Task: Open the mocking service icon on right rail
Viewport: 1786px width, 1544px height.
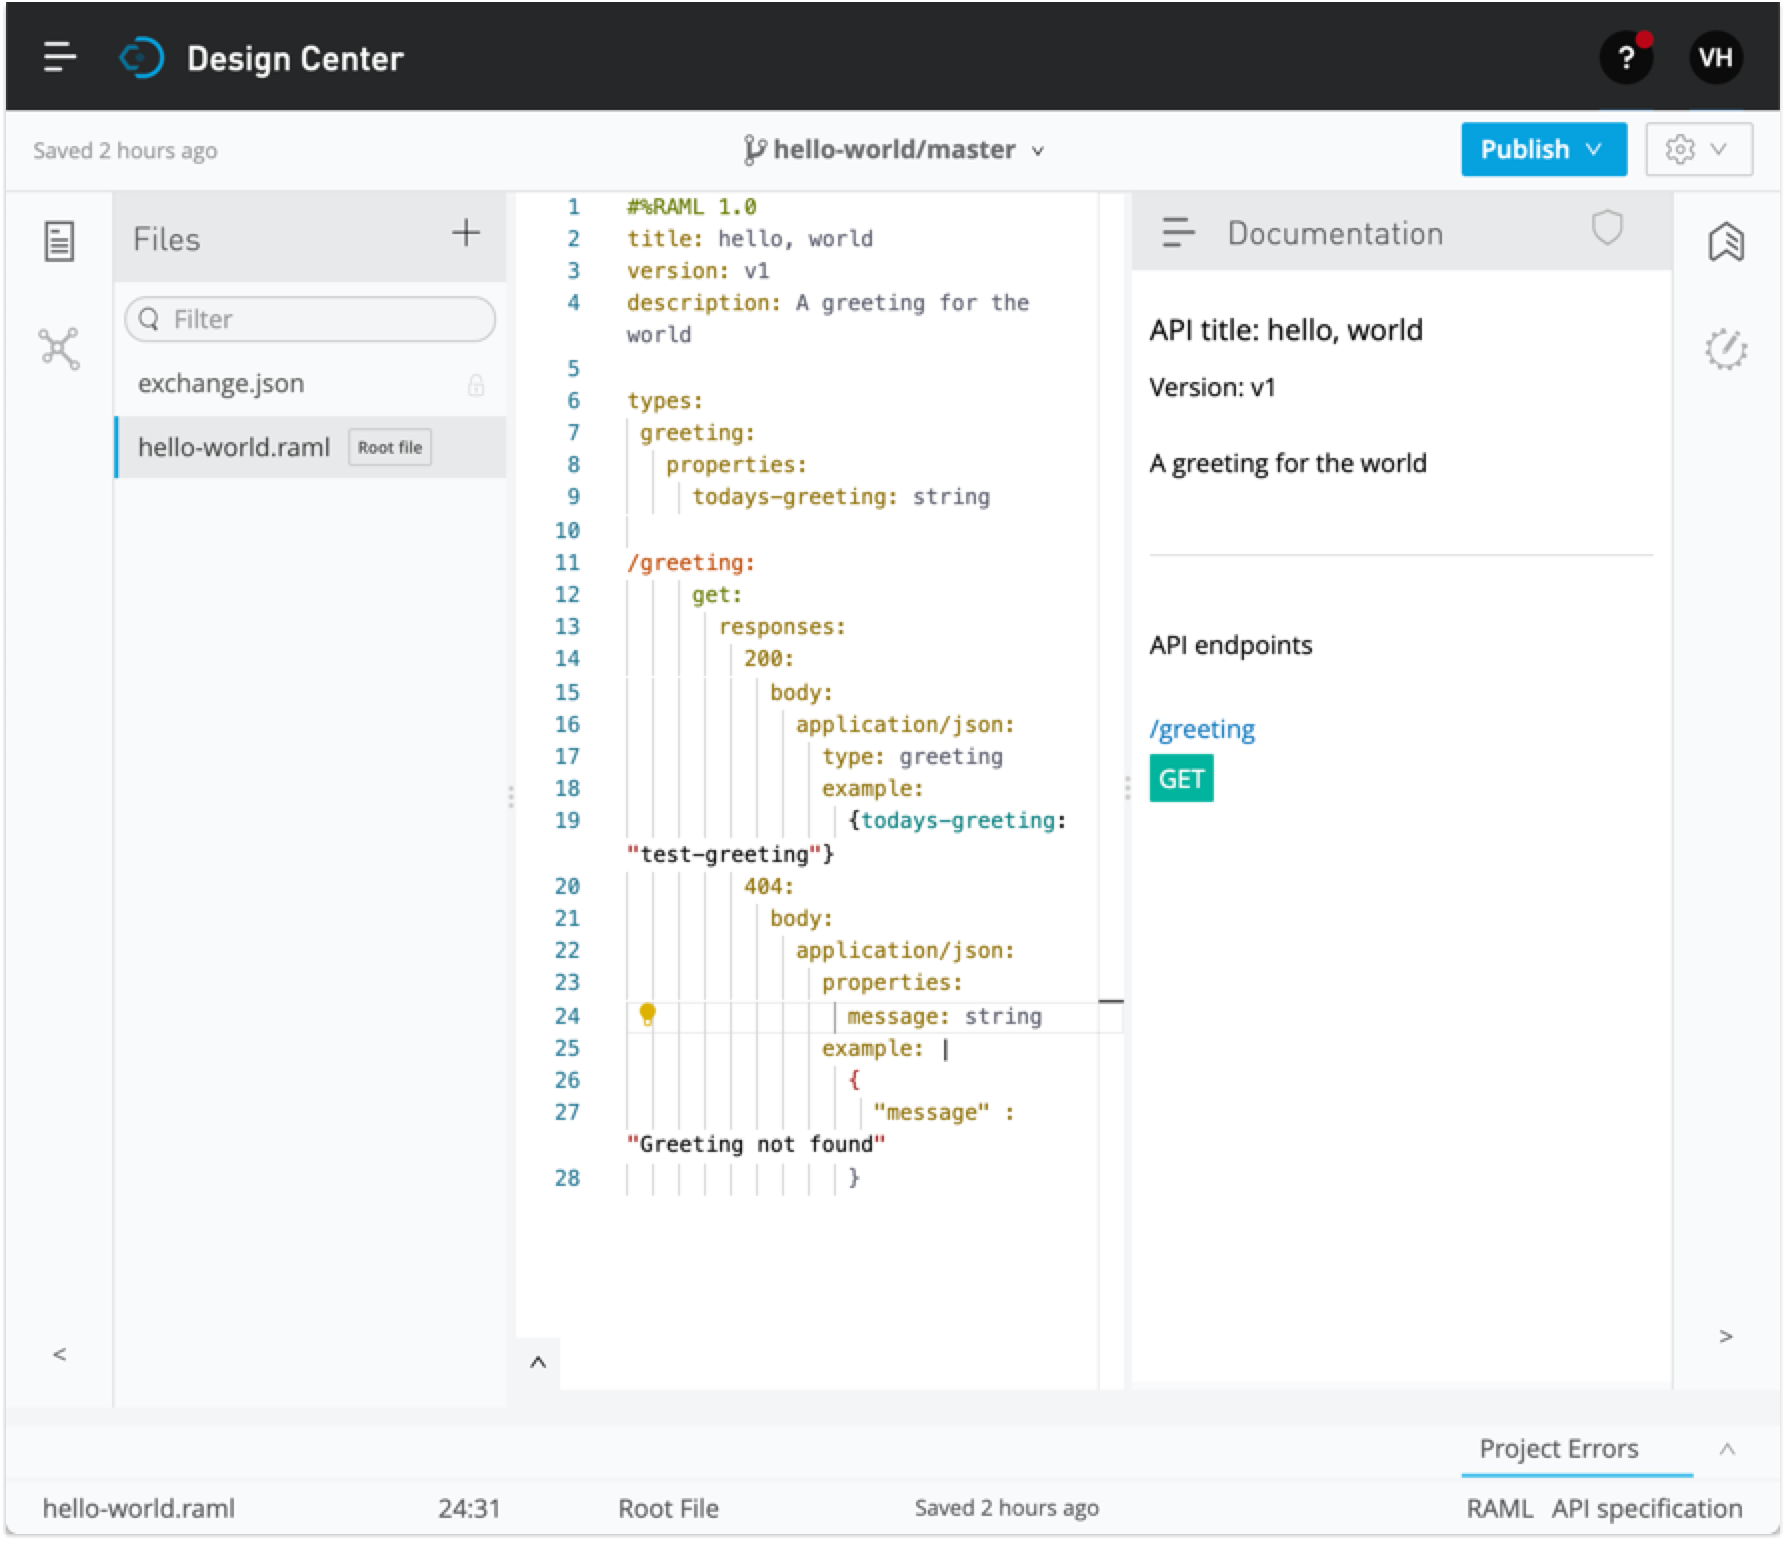Action: click(x=1726, y=349)
